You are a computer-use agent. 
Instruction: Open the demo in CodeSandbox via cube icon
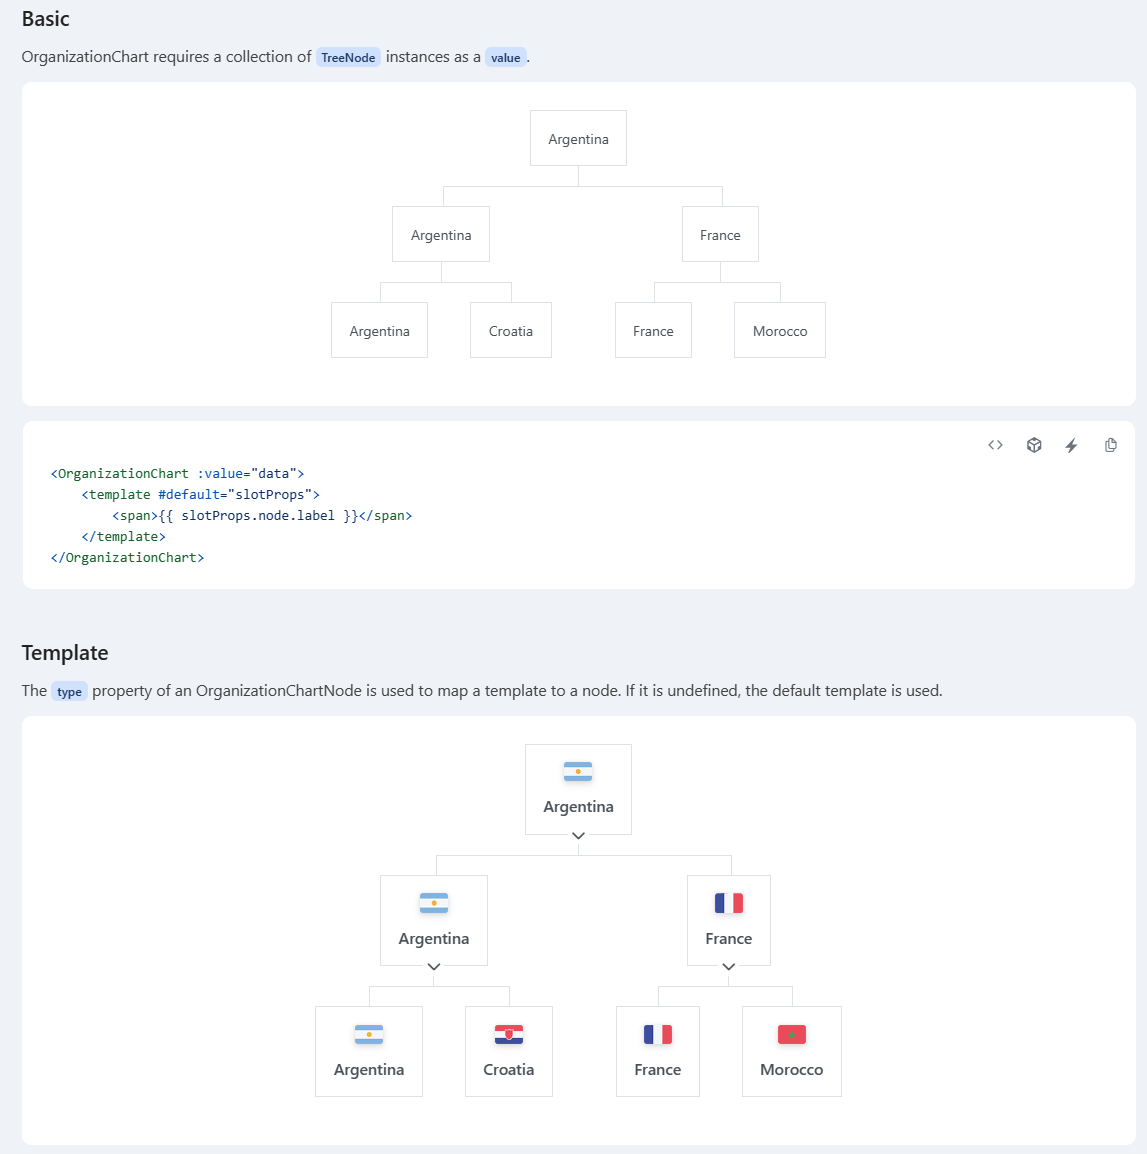tap(1033, 445)
